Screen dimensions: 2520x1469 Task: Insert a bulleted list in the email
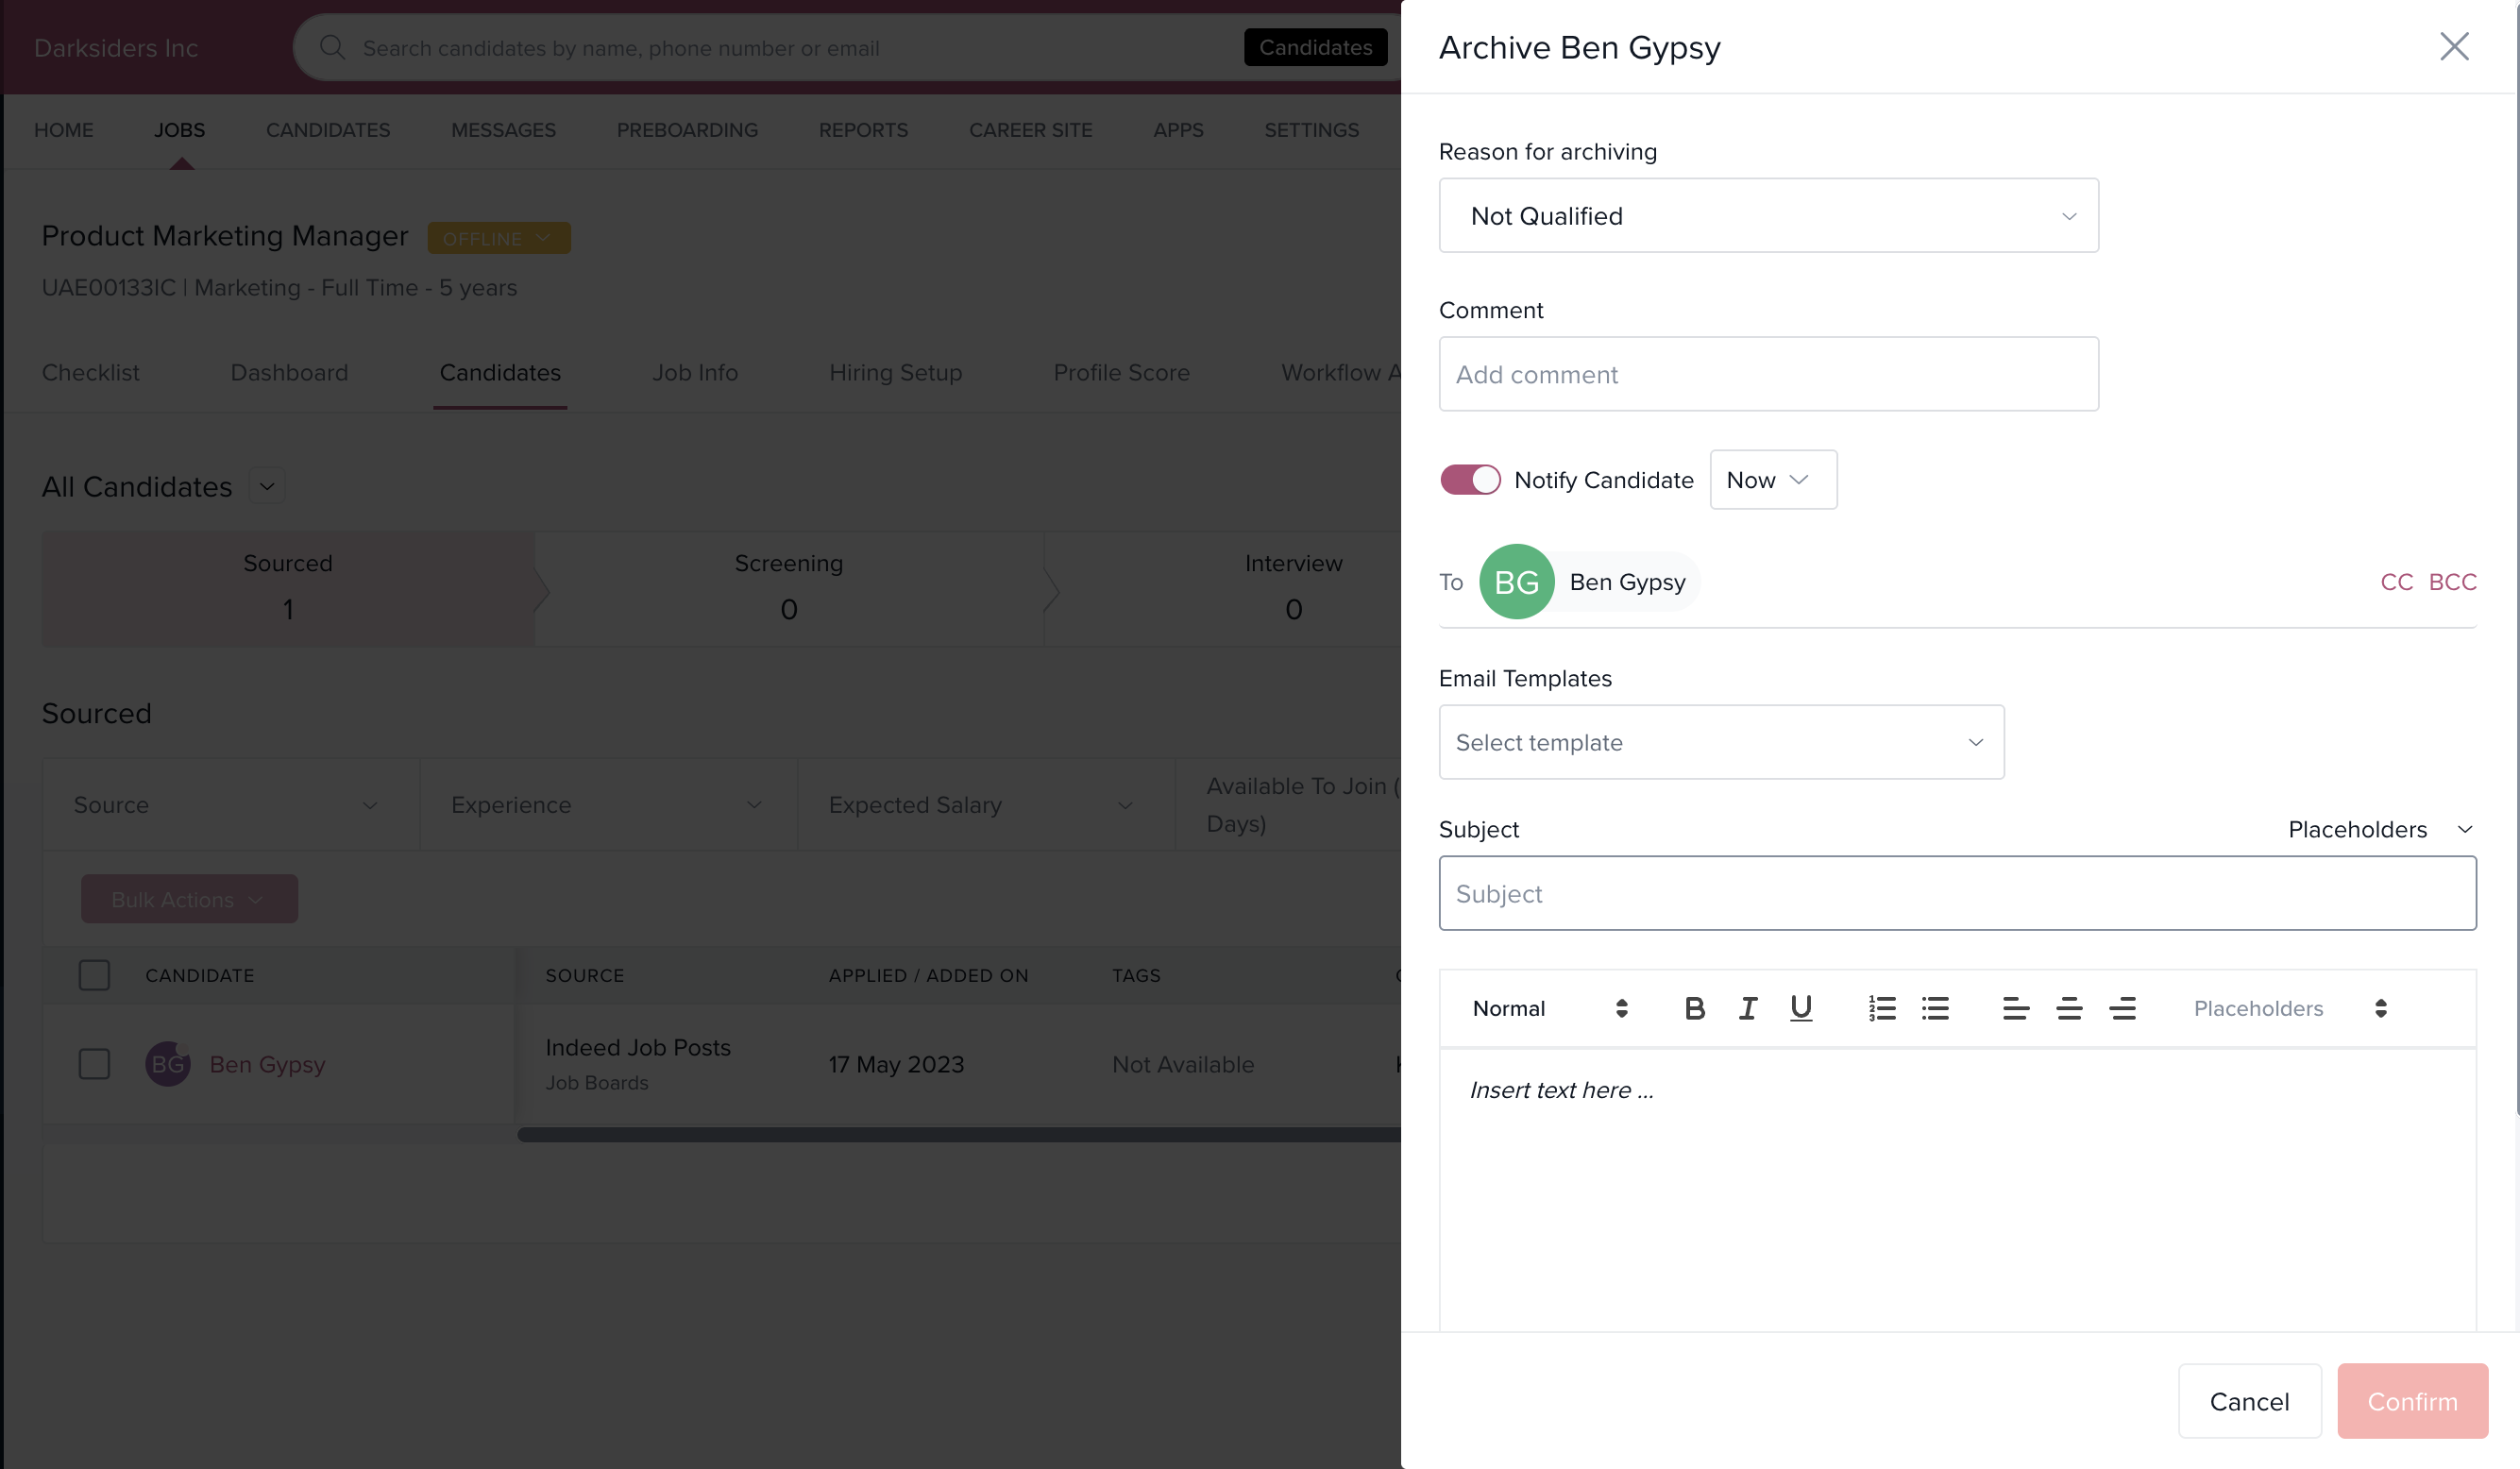[1935, 1008]
